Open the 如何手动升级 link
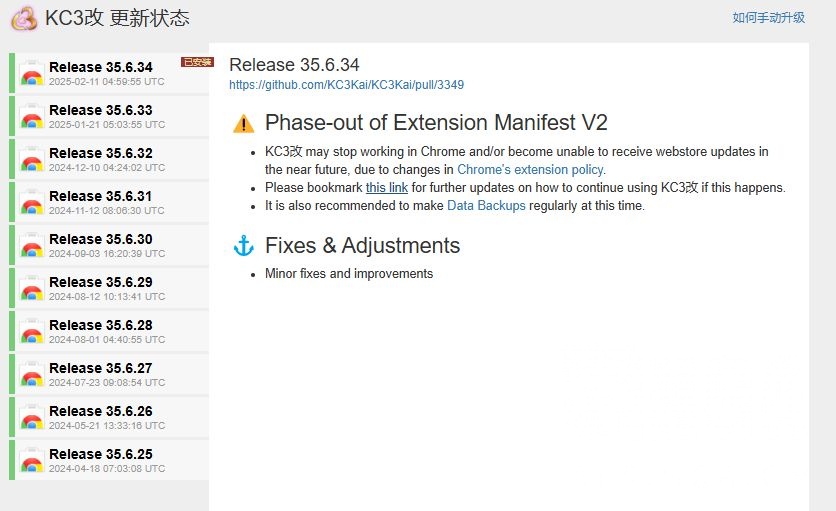Viewport: 836px width, 511px height. click(x=768, y=18)
